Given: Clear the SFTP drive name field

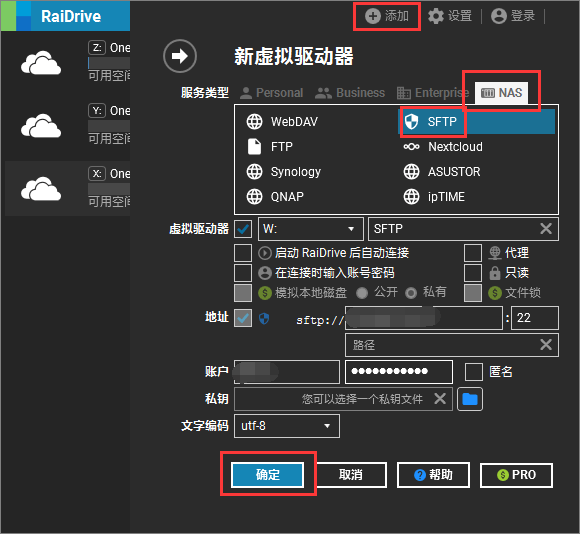Looking at the screenshot, I should (x=546, y=229).
